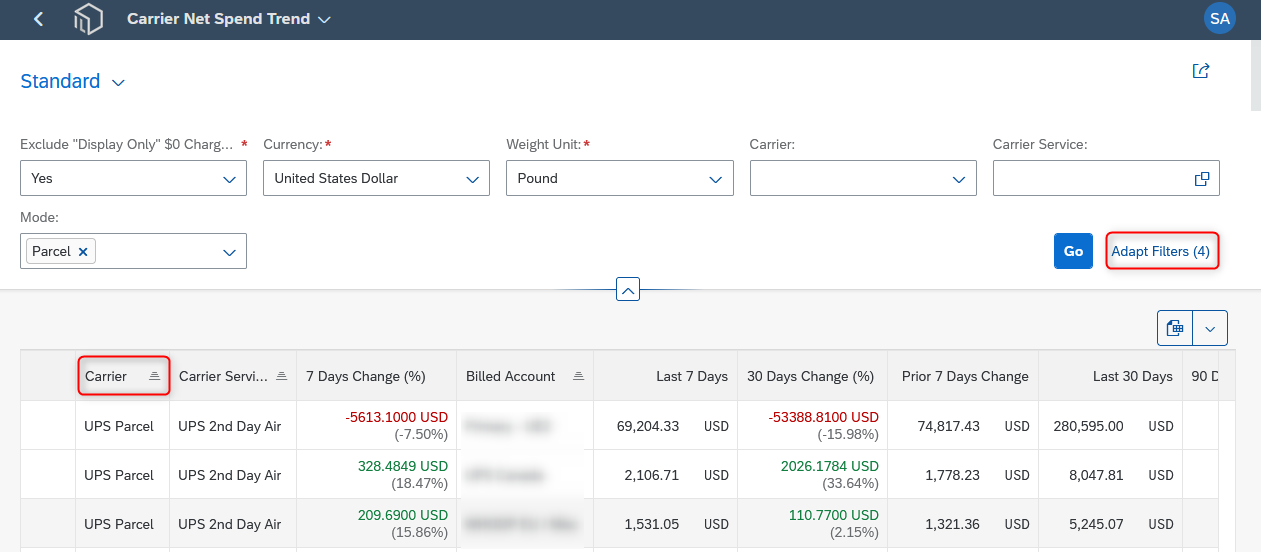Expand Carrier Net Spend Trend title menu
Screen dimensions: 1261x552
point(323,19)
